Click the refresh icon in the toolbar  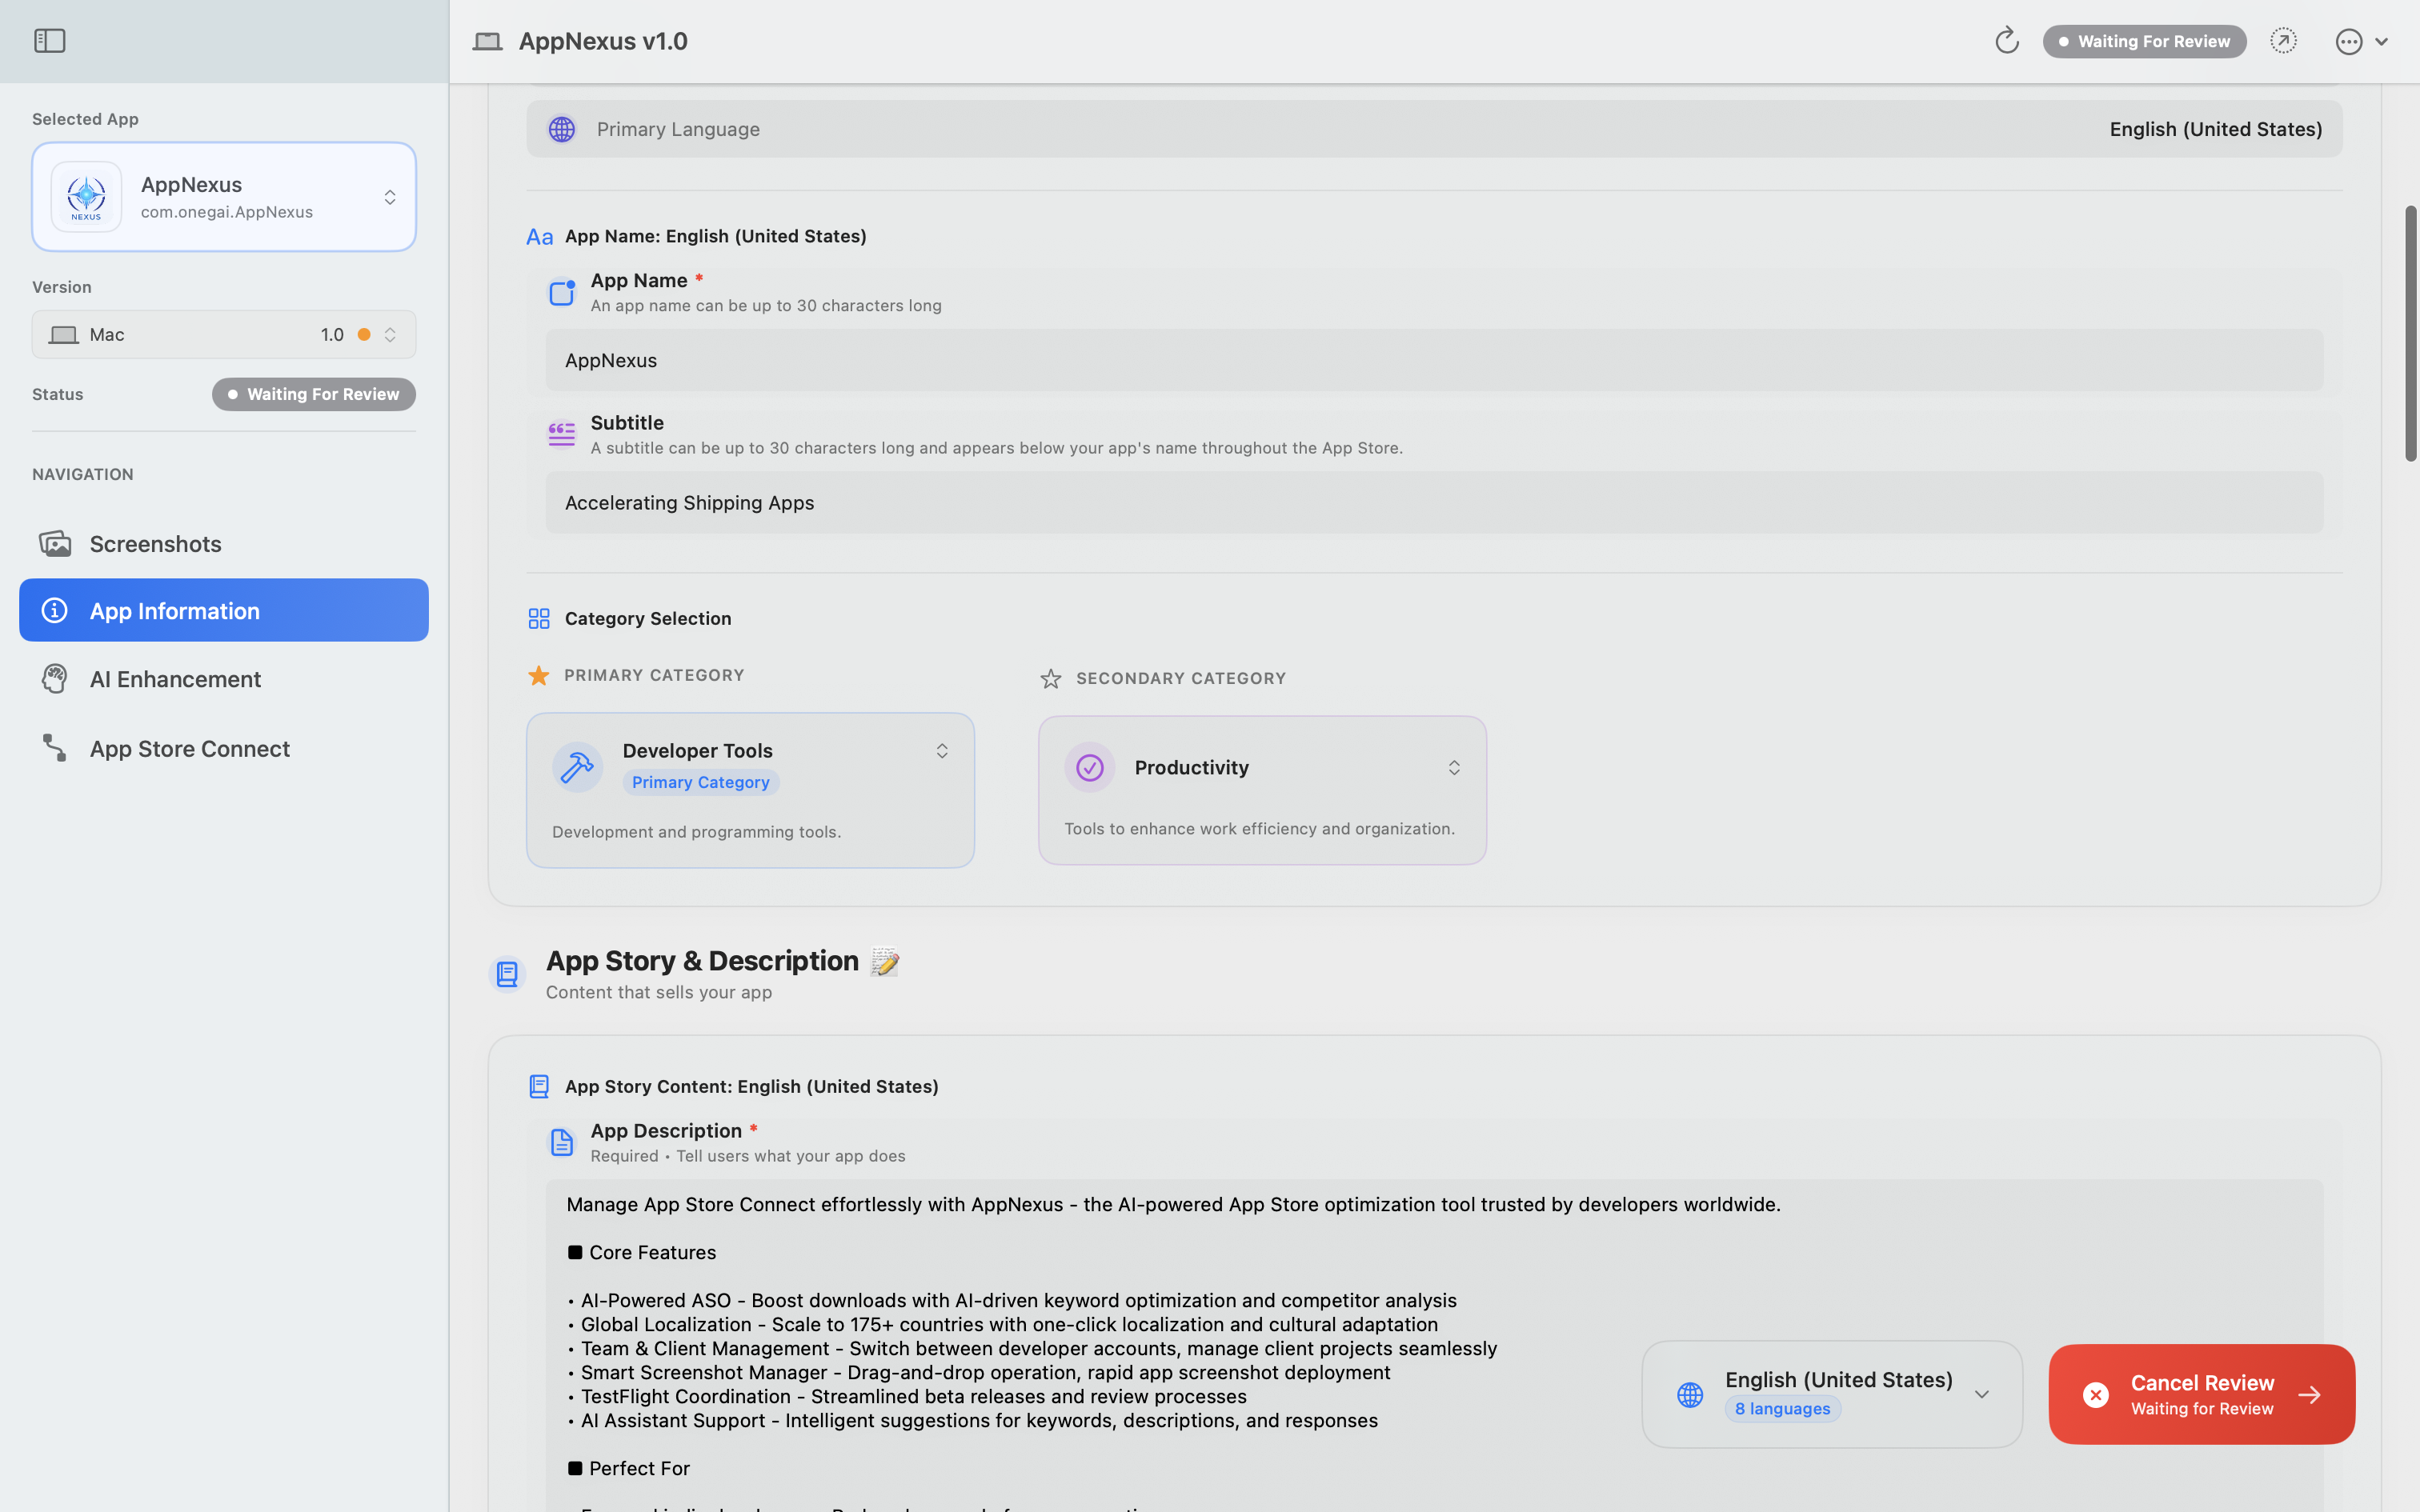(2006, 41)
